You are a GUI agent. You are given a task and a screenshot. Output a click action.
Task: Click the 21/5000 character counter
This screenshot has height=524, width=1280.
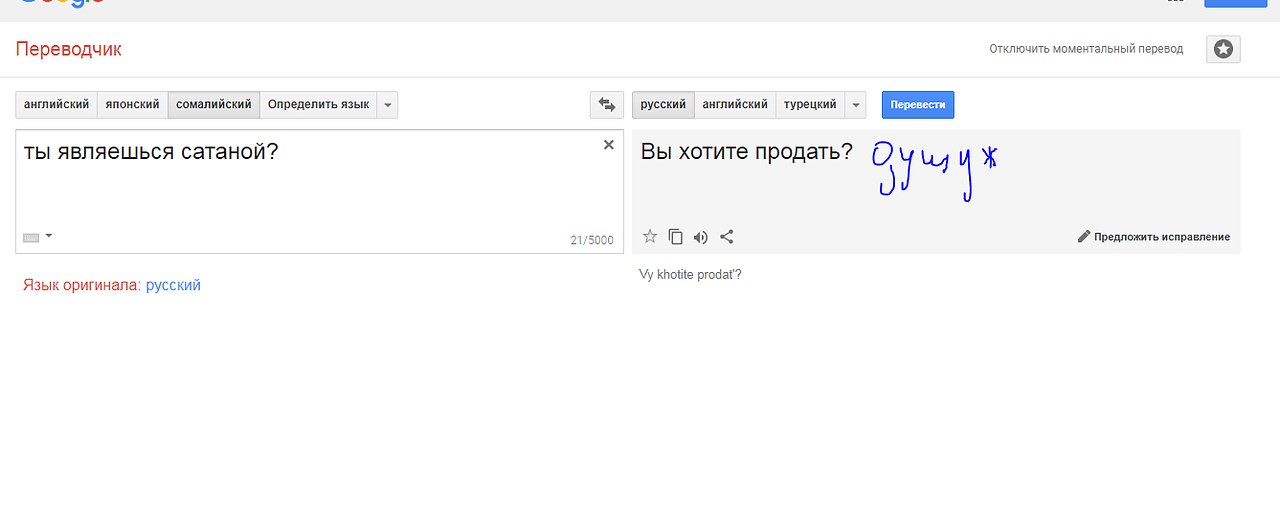coord(592,240)
